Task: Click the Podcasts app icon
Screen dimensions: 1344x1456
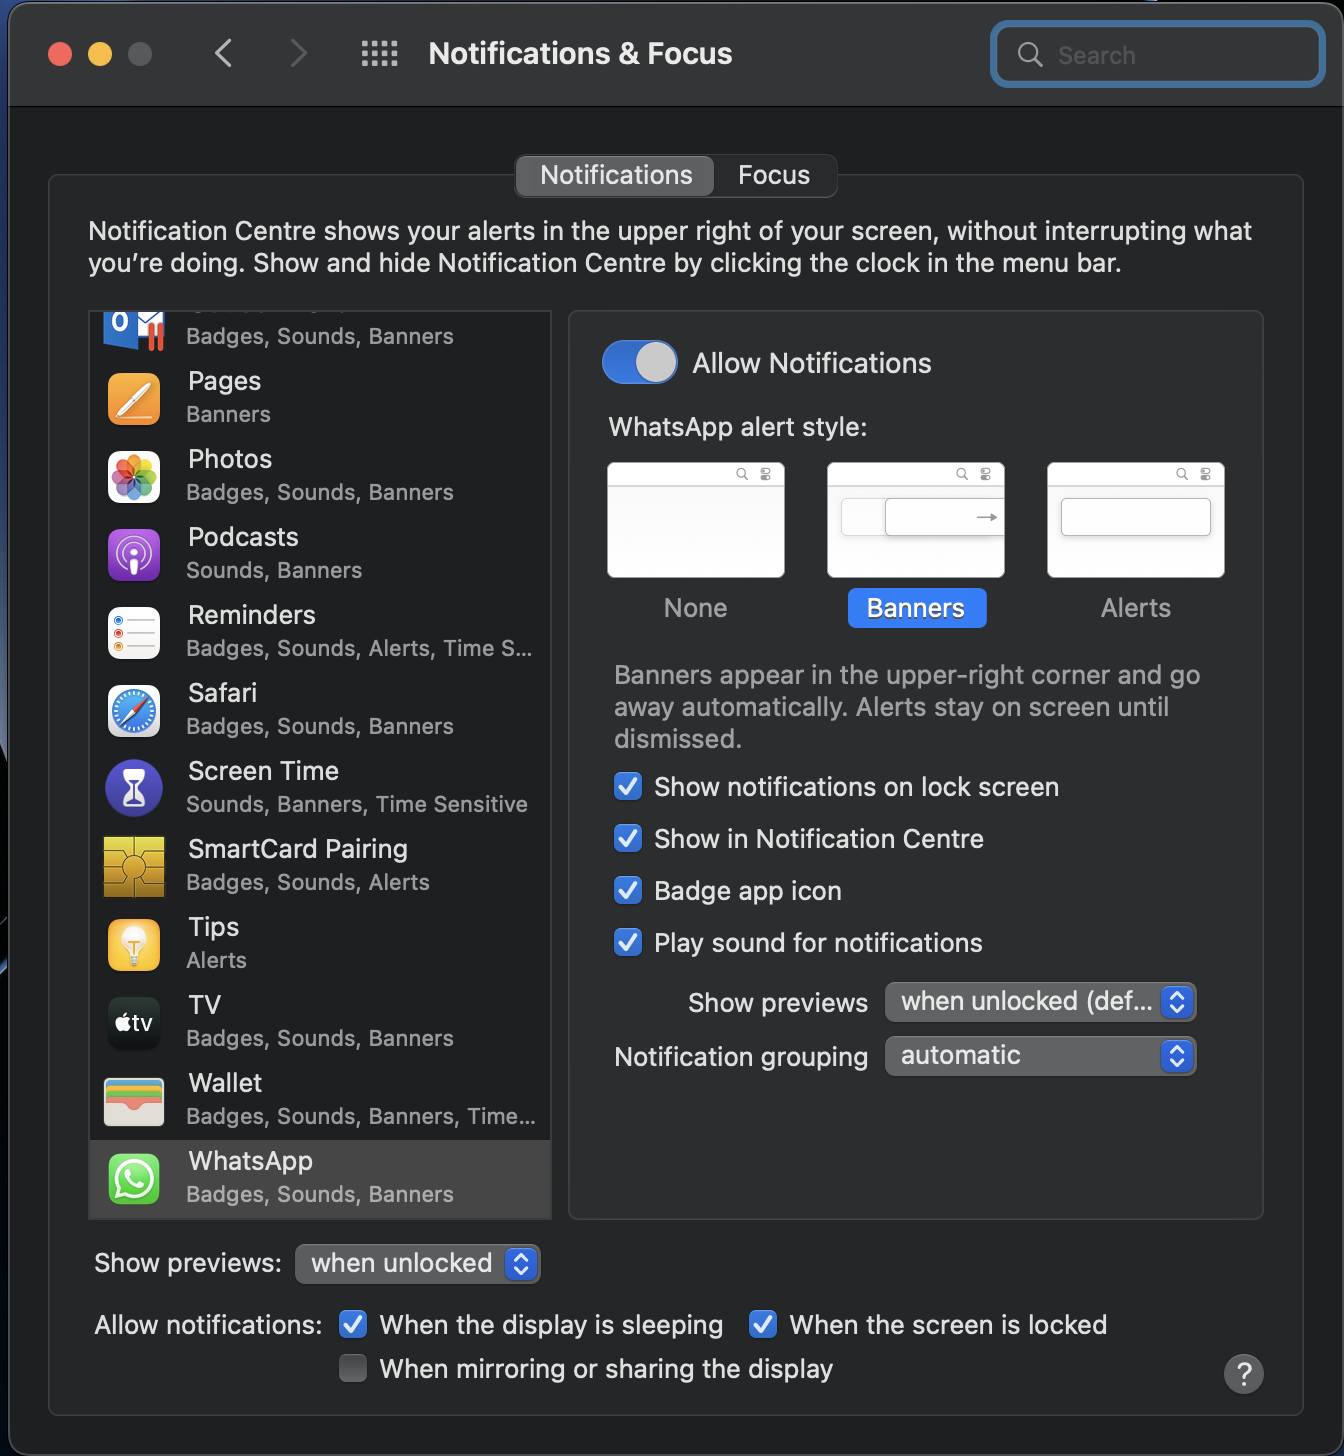Action: point(134,554)
